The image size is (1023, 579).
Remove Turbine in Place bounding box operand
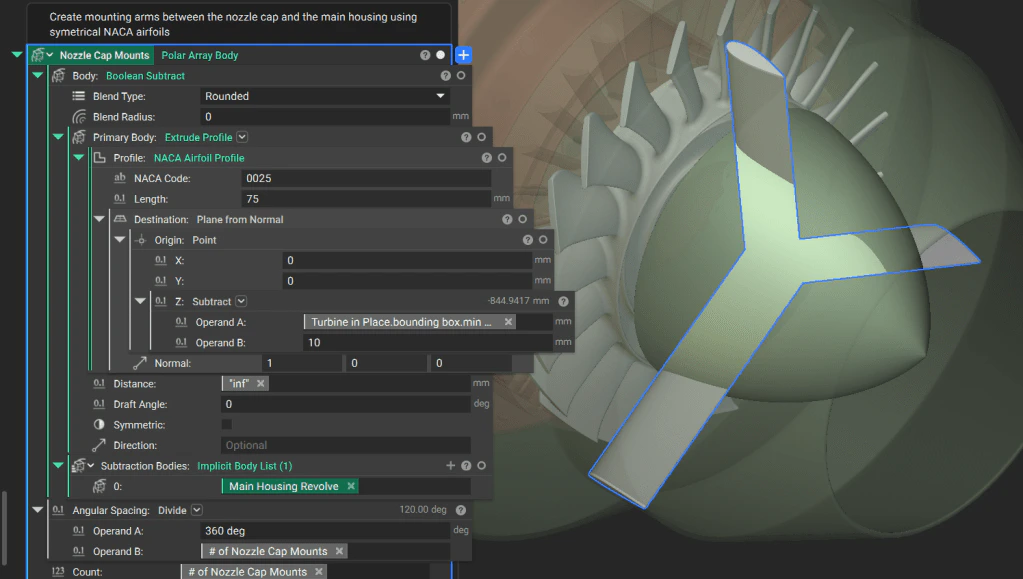click(x=508, y=322)
